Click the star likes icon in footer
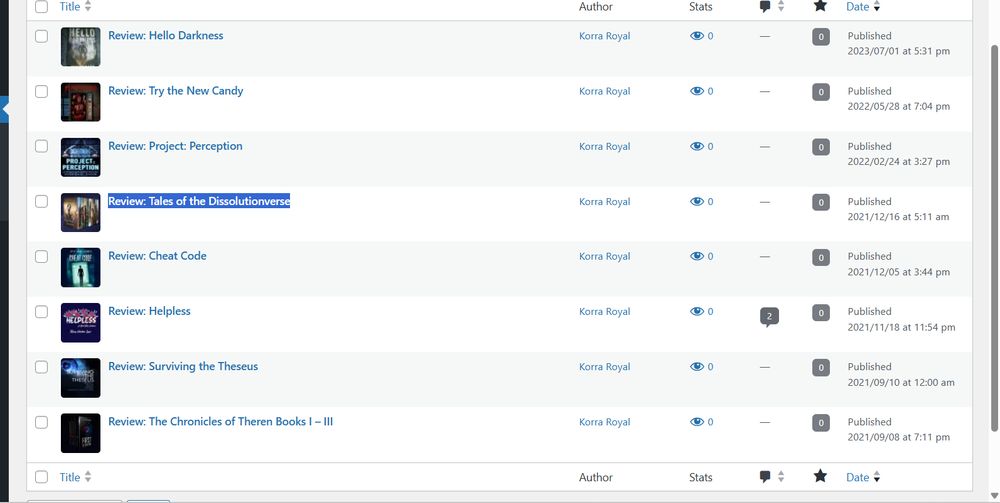 coord(820,476)
